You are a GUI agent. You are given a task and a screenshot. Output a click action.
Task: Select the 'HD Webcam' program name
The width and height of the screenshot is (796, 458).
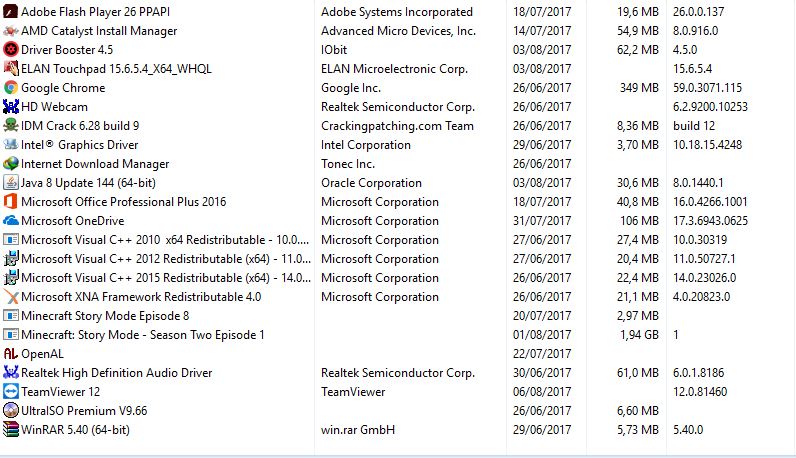coord(54,107)
